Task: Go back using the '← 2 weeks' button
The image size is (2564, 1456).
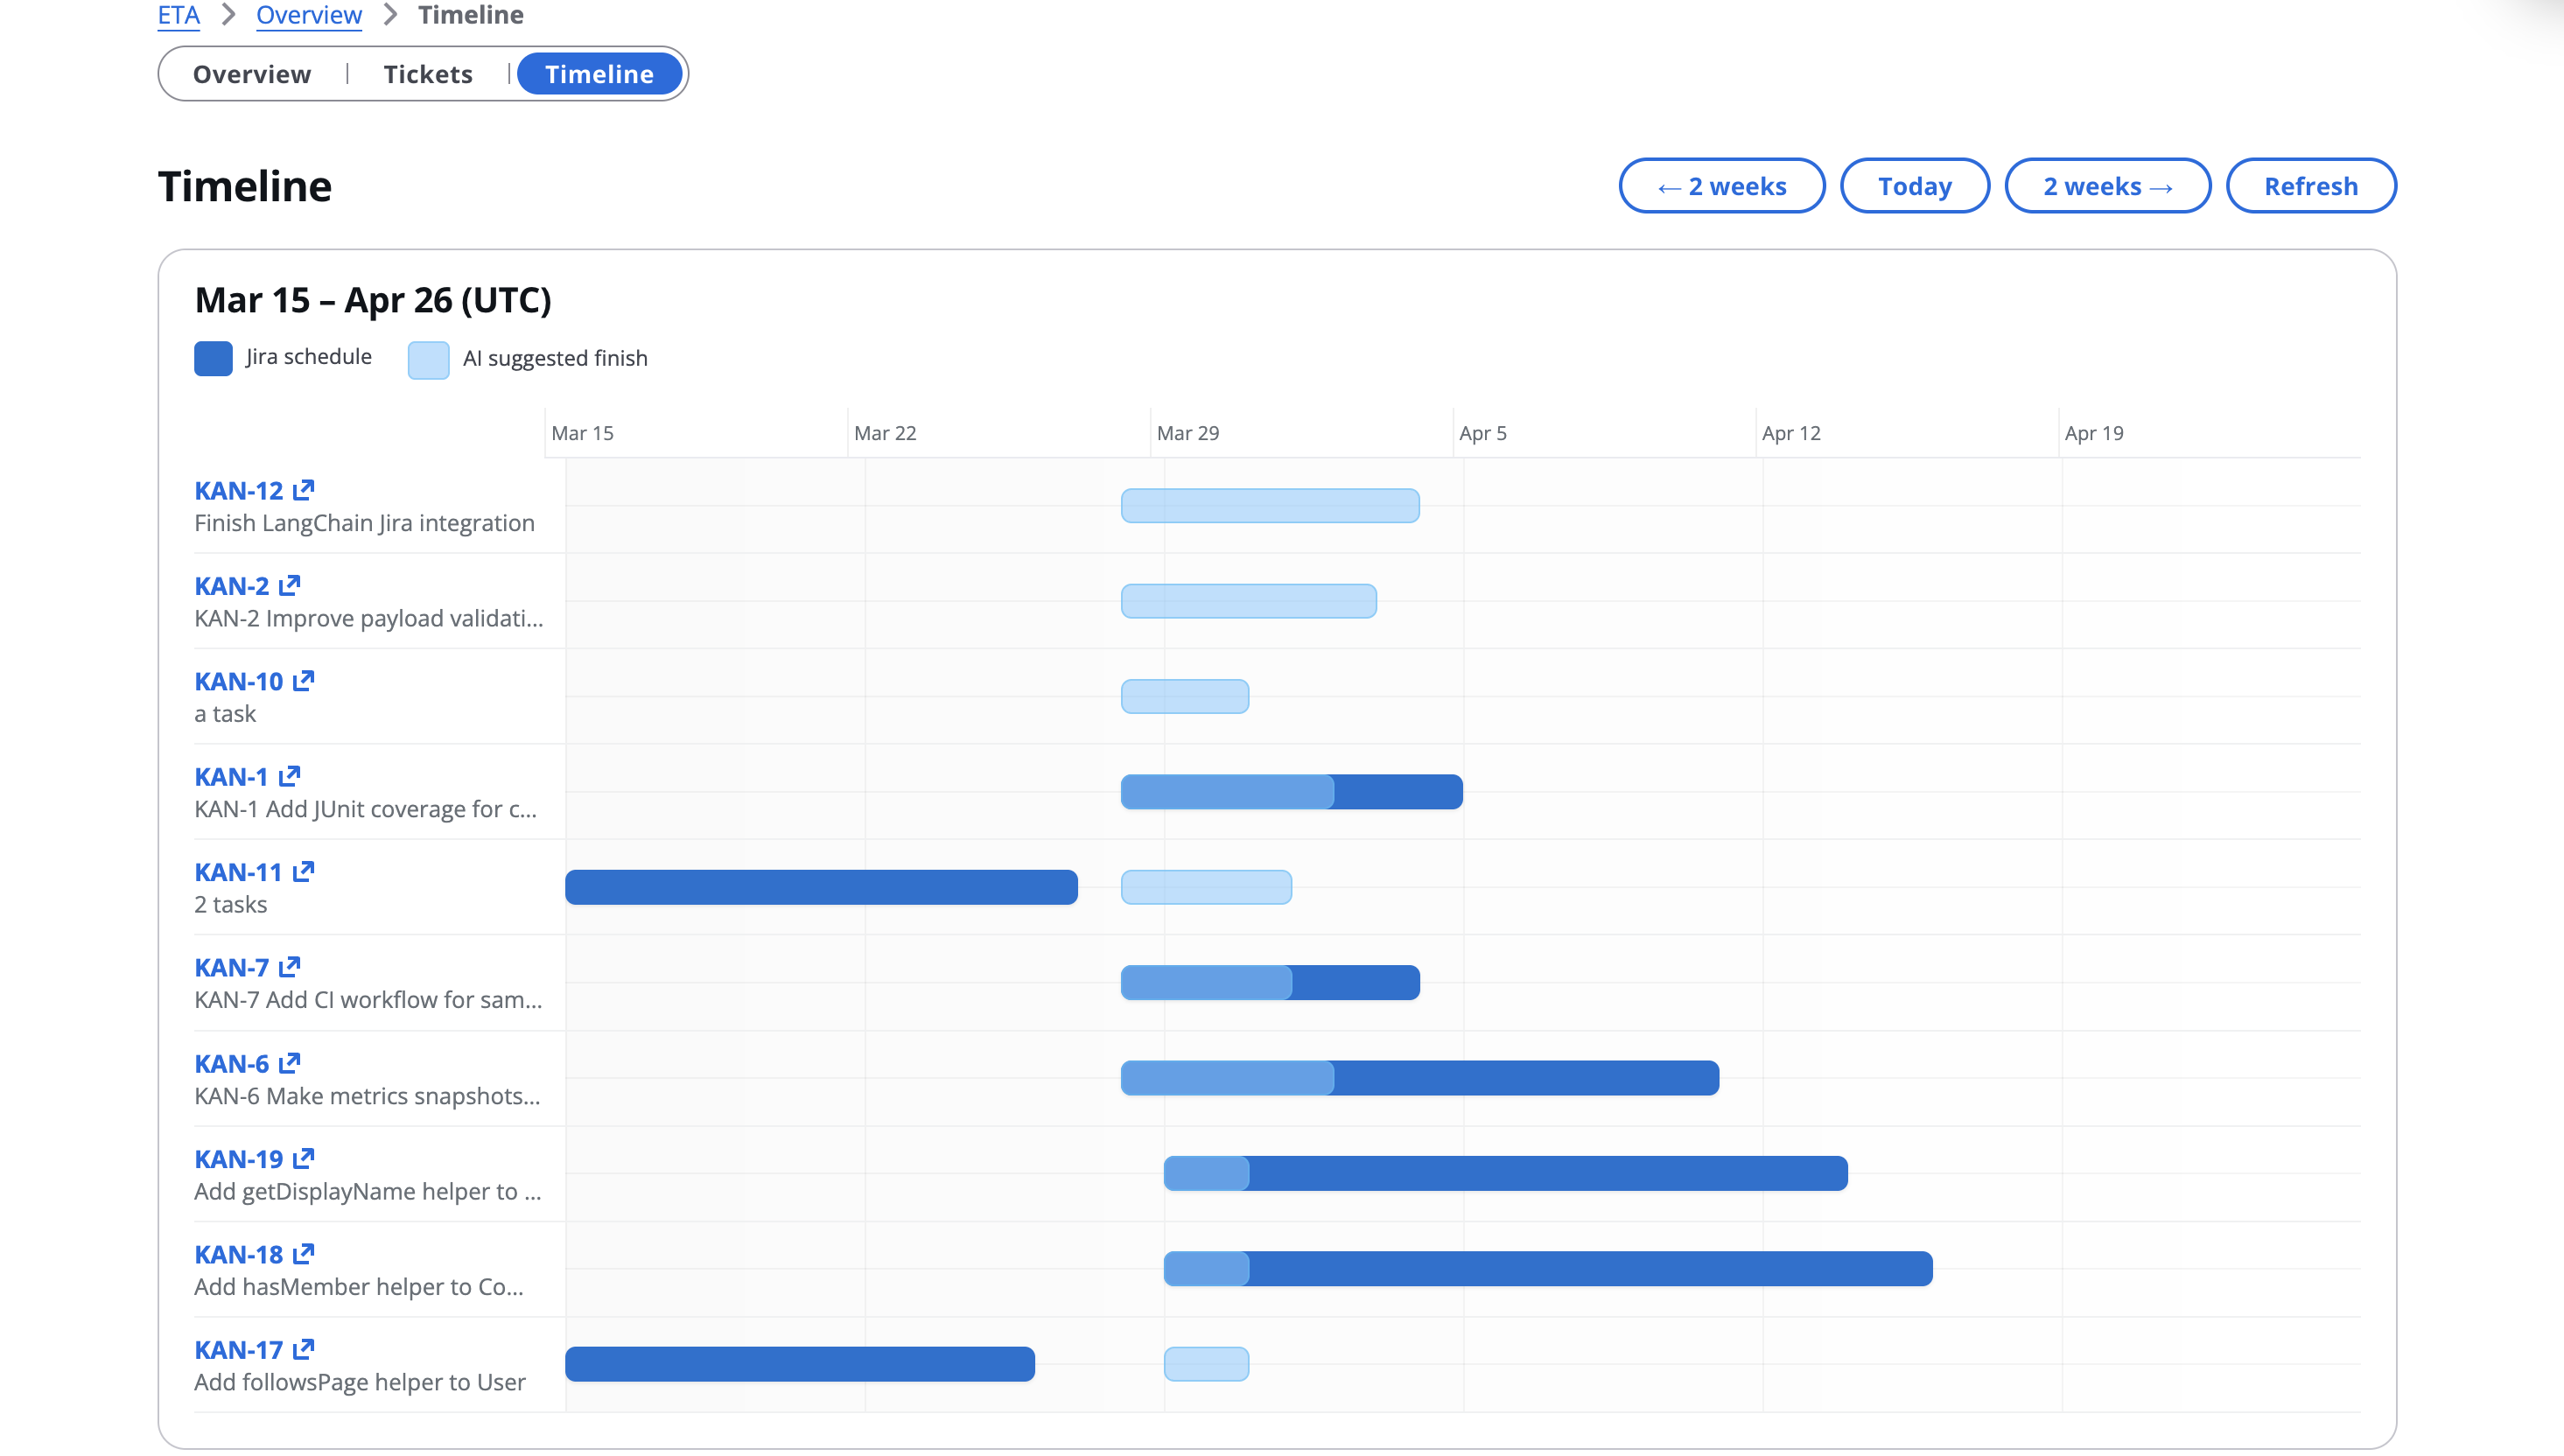Action: click(1721, 186)
